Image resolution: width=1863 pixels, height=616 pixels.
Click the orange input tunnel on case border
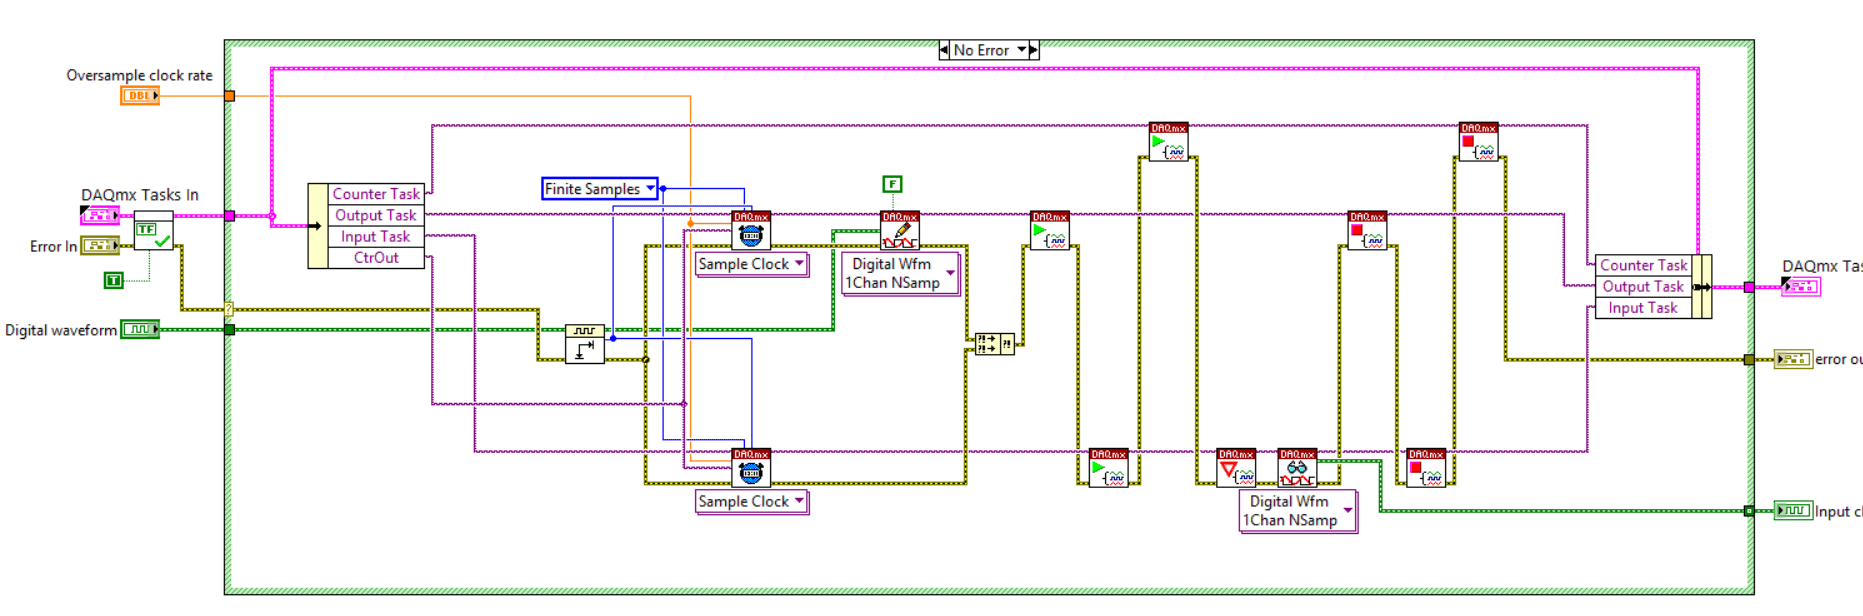[229, 96]
